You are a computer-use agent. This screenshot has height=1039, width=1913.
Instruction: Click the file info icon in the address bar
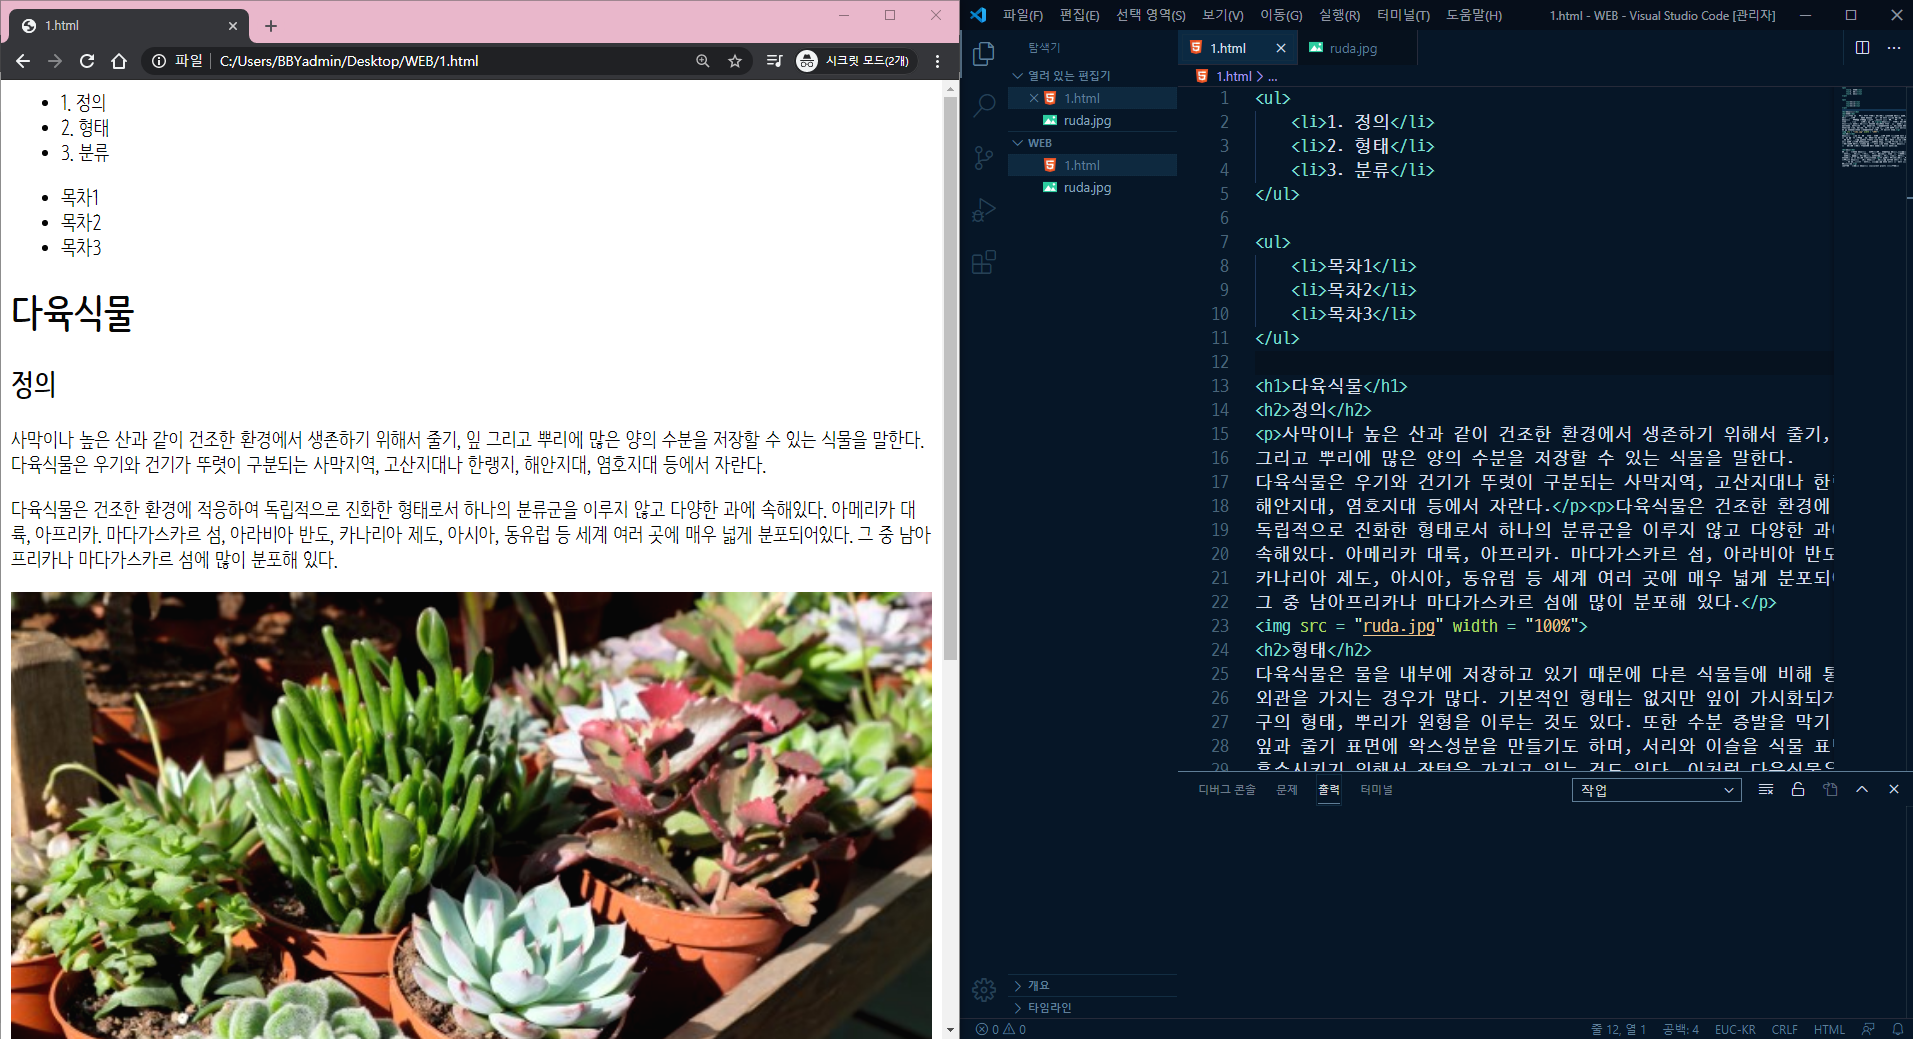[158, 61]
